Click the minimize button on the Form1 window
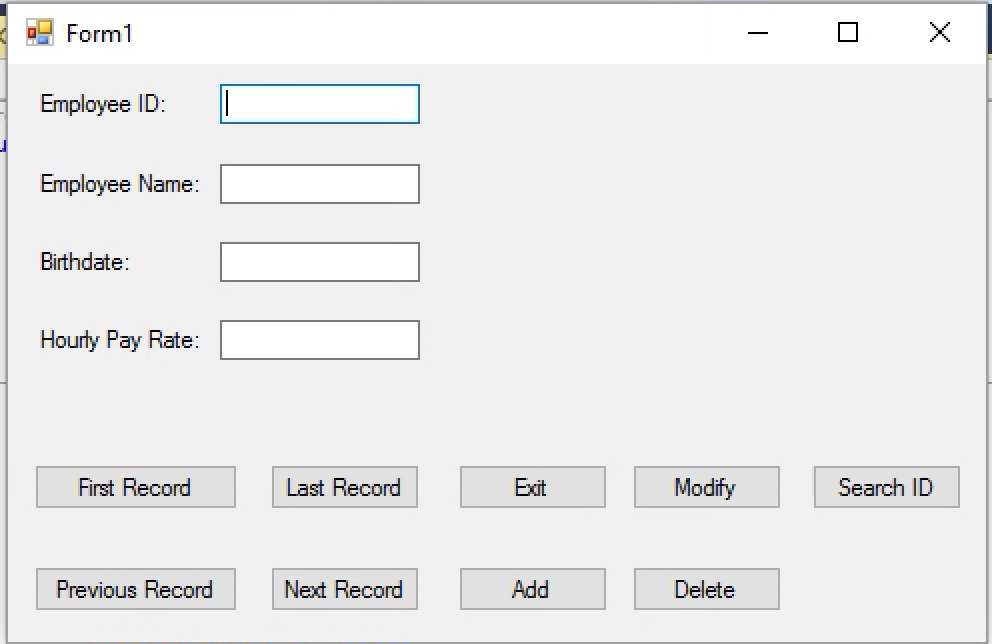992x644 pixels. (x=757, y=32)
